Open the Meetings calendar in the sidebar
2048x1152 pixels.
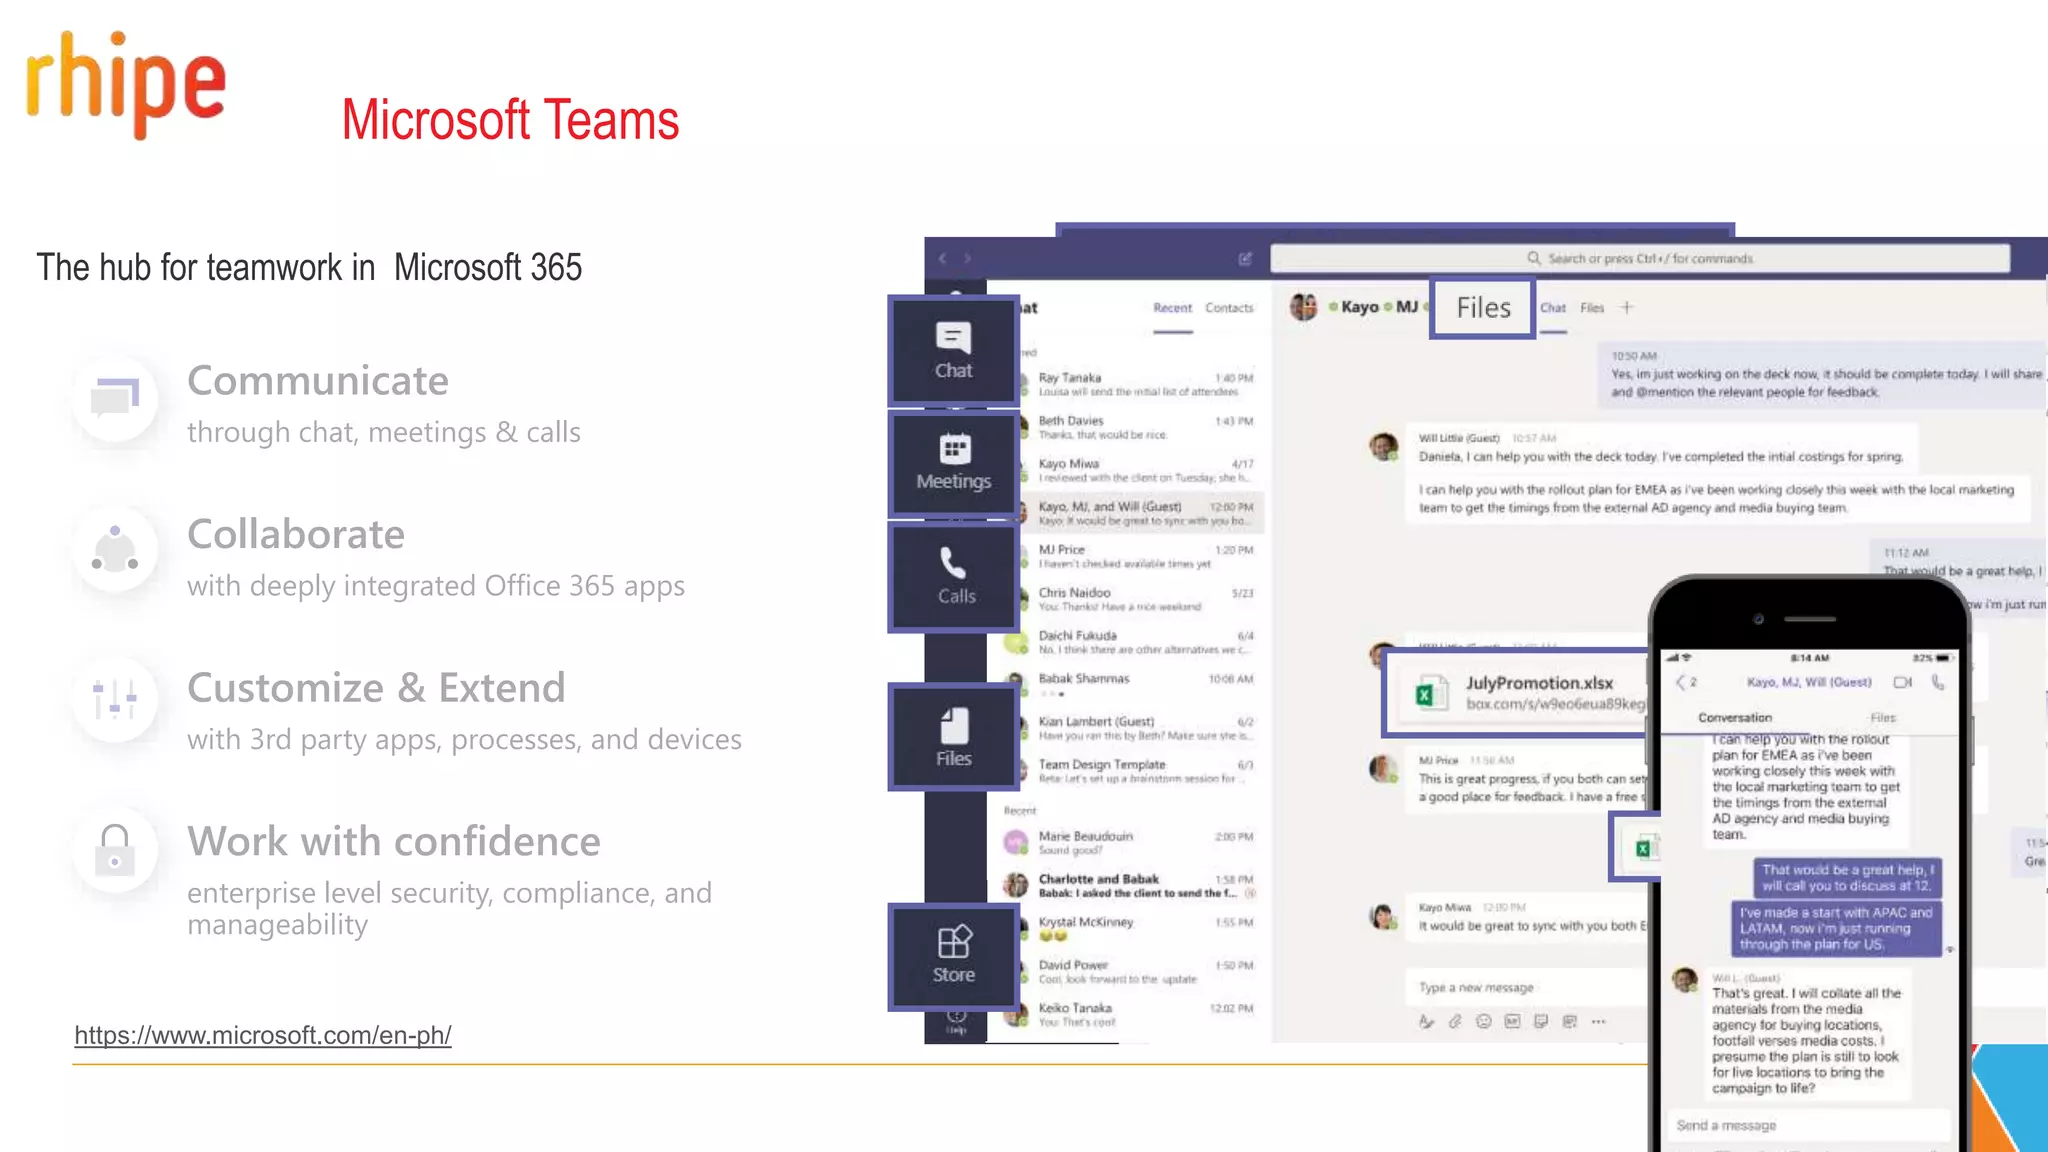(x=954, y=464)
